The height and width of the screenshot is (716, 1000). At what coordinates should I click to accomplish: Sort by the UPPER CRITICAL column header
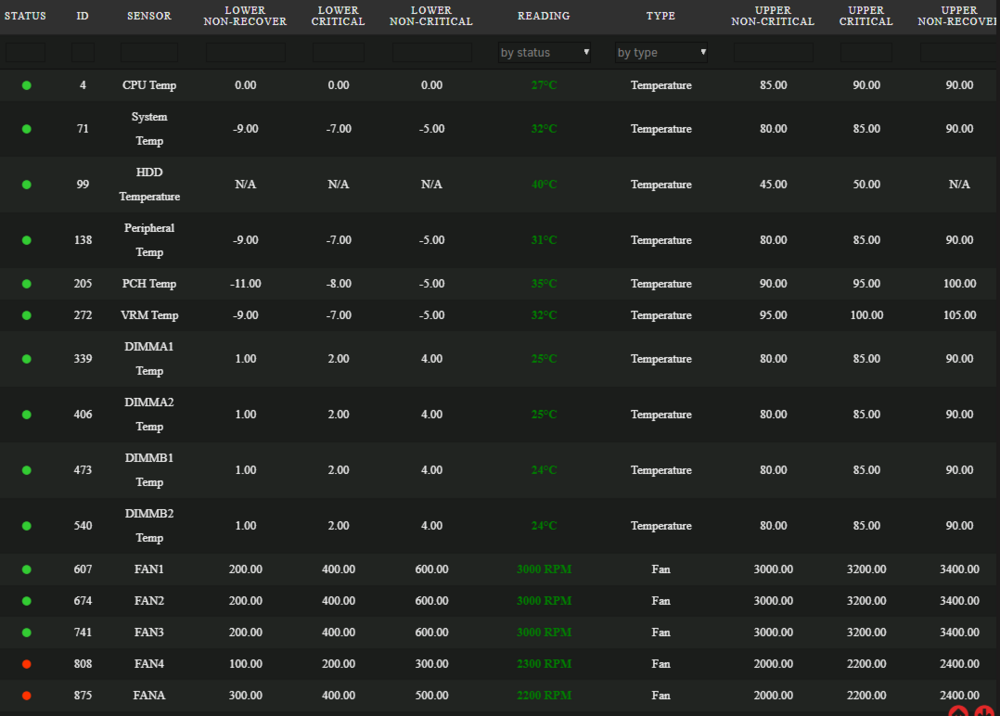click(x=866, y=16)
